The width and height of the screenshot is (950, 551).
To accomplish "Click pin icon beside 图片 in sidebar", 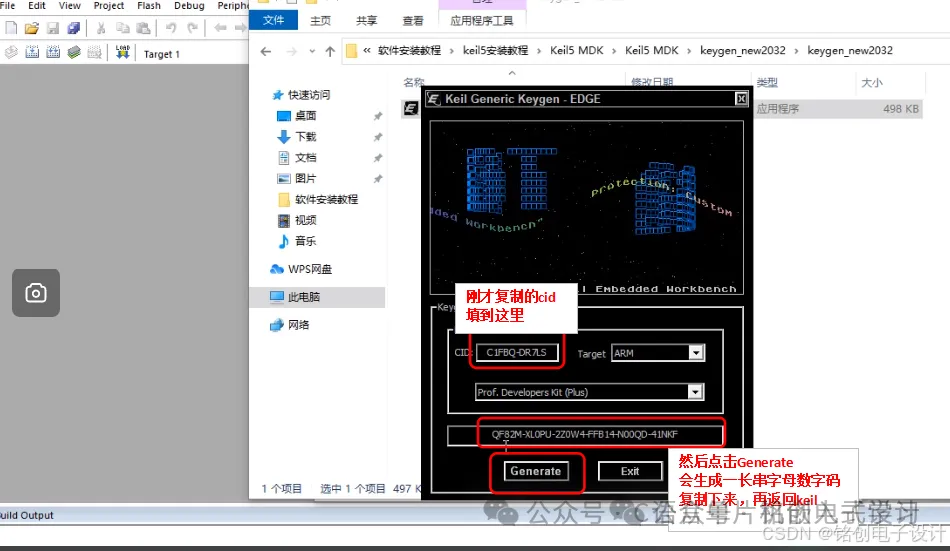I will click(377, 179).
